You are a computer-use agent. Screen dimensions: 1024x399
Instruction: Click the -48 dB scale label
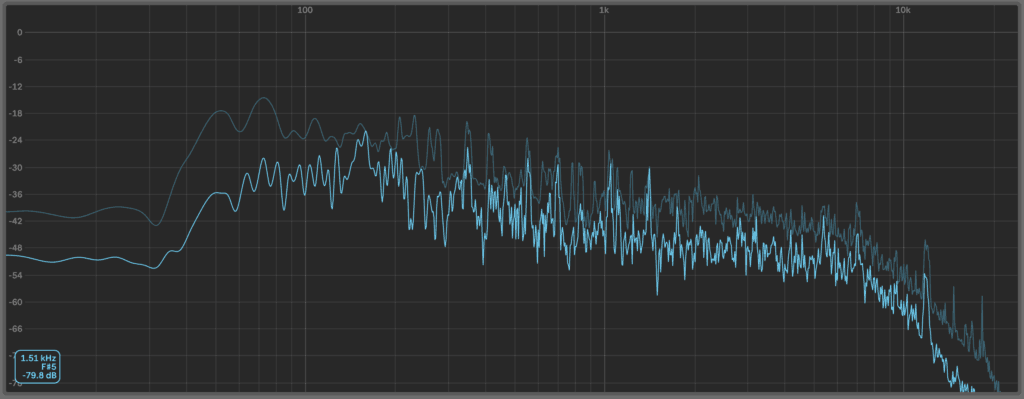(16, 248)
